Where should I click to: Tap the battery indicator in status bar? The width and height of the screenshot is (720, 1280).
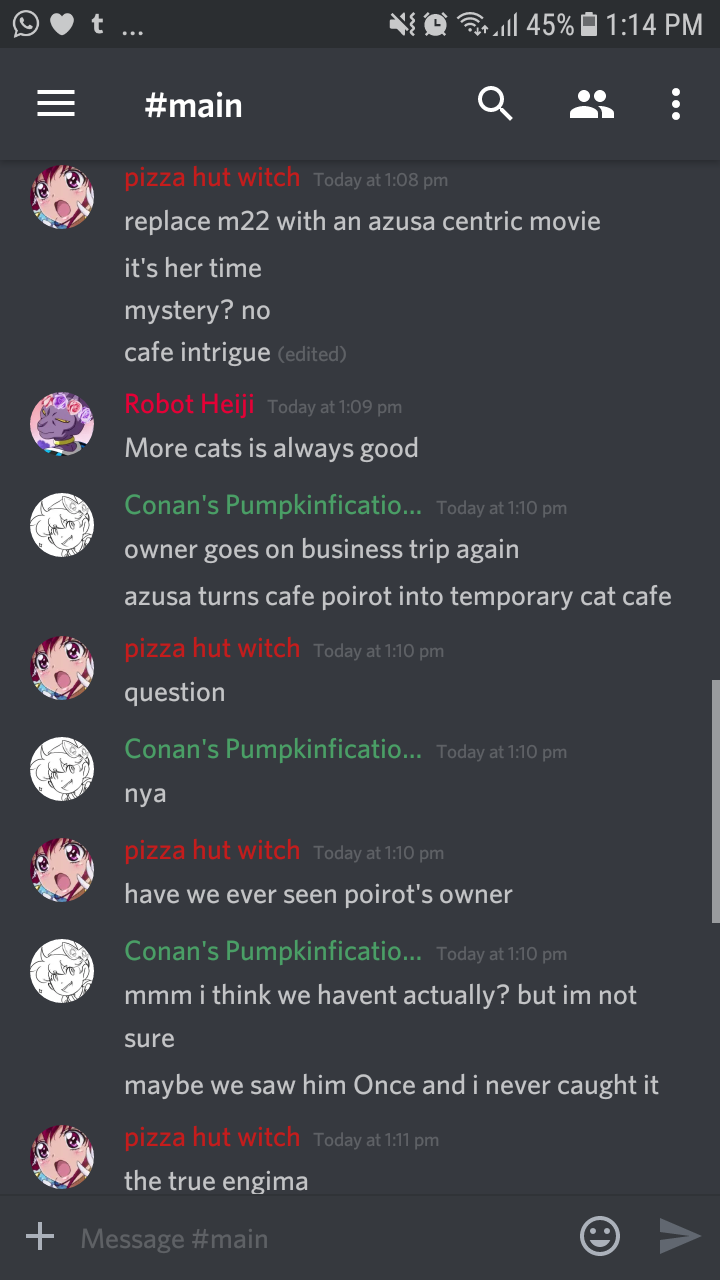click(590, 24)
